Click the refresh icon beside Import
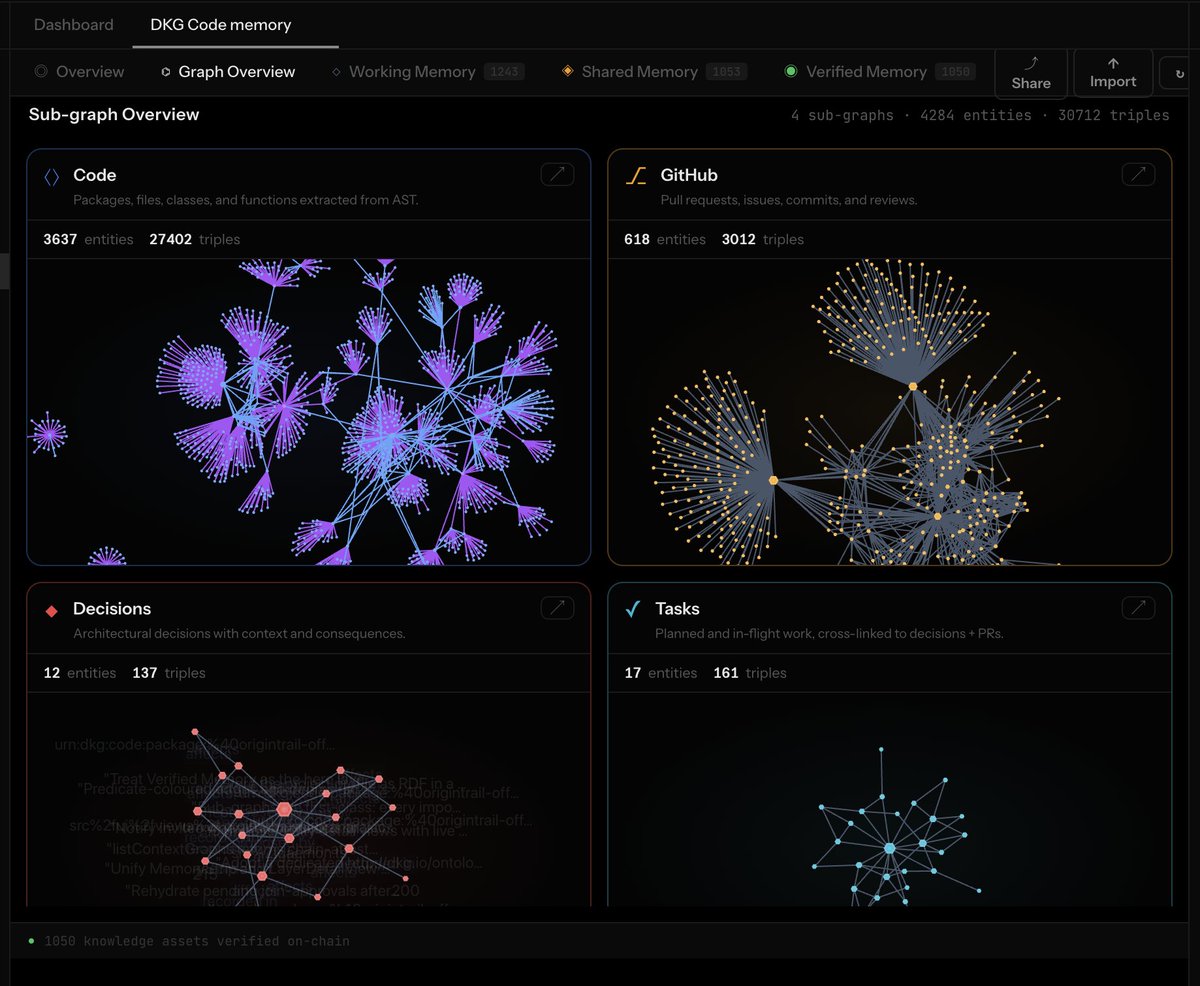The width and height of the screenshot is (1200, 986). point(1179,73)
